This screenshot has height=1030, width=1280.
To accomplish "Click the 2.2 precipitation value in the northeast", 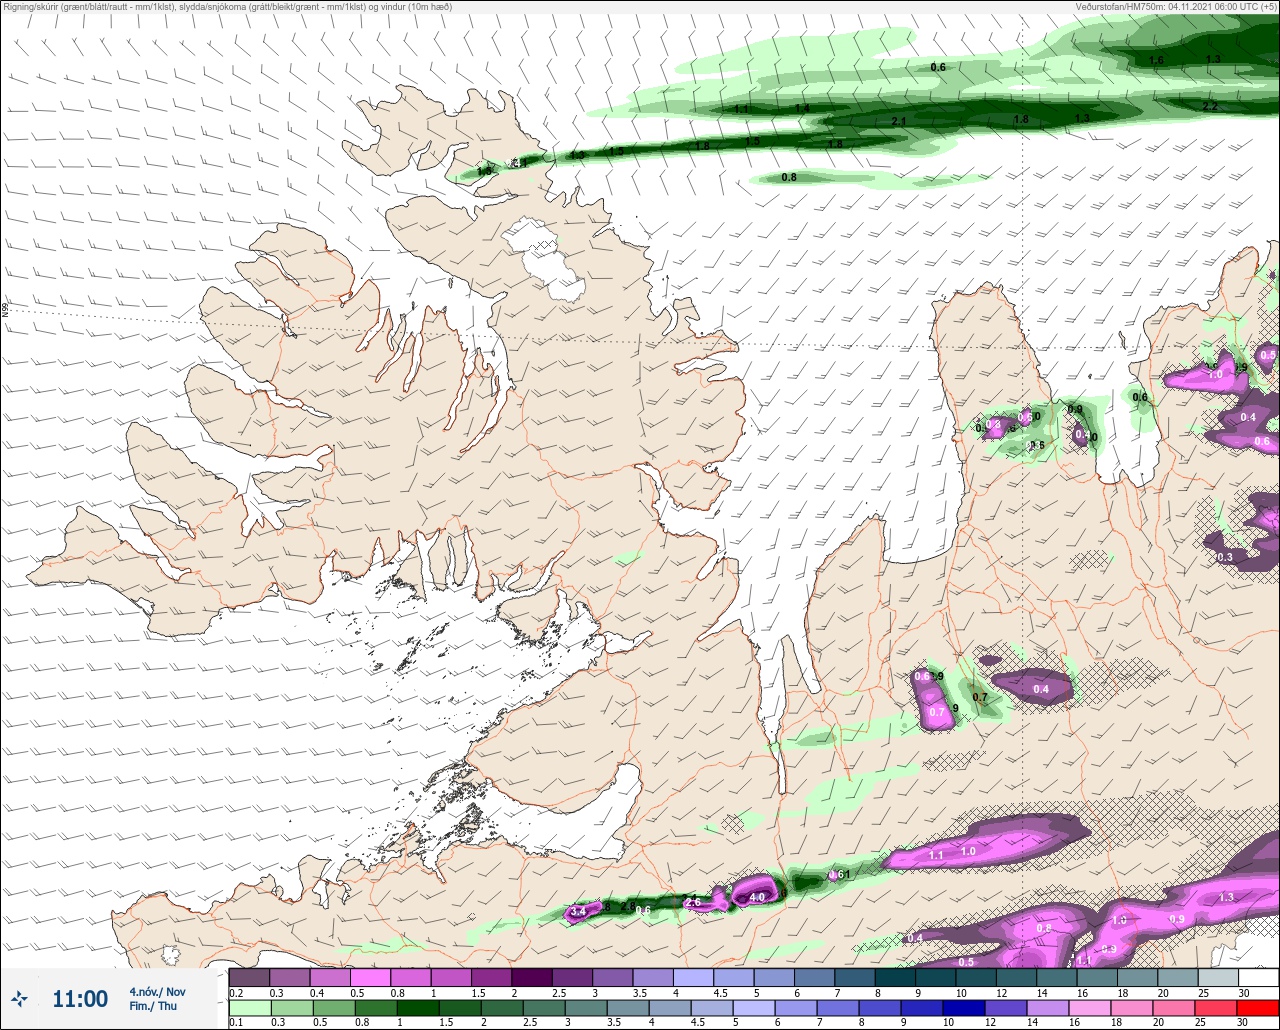I will [x=1210, y=106].
